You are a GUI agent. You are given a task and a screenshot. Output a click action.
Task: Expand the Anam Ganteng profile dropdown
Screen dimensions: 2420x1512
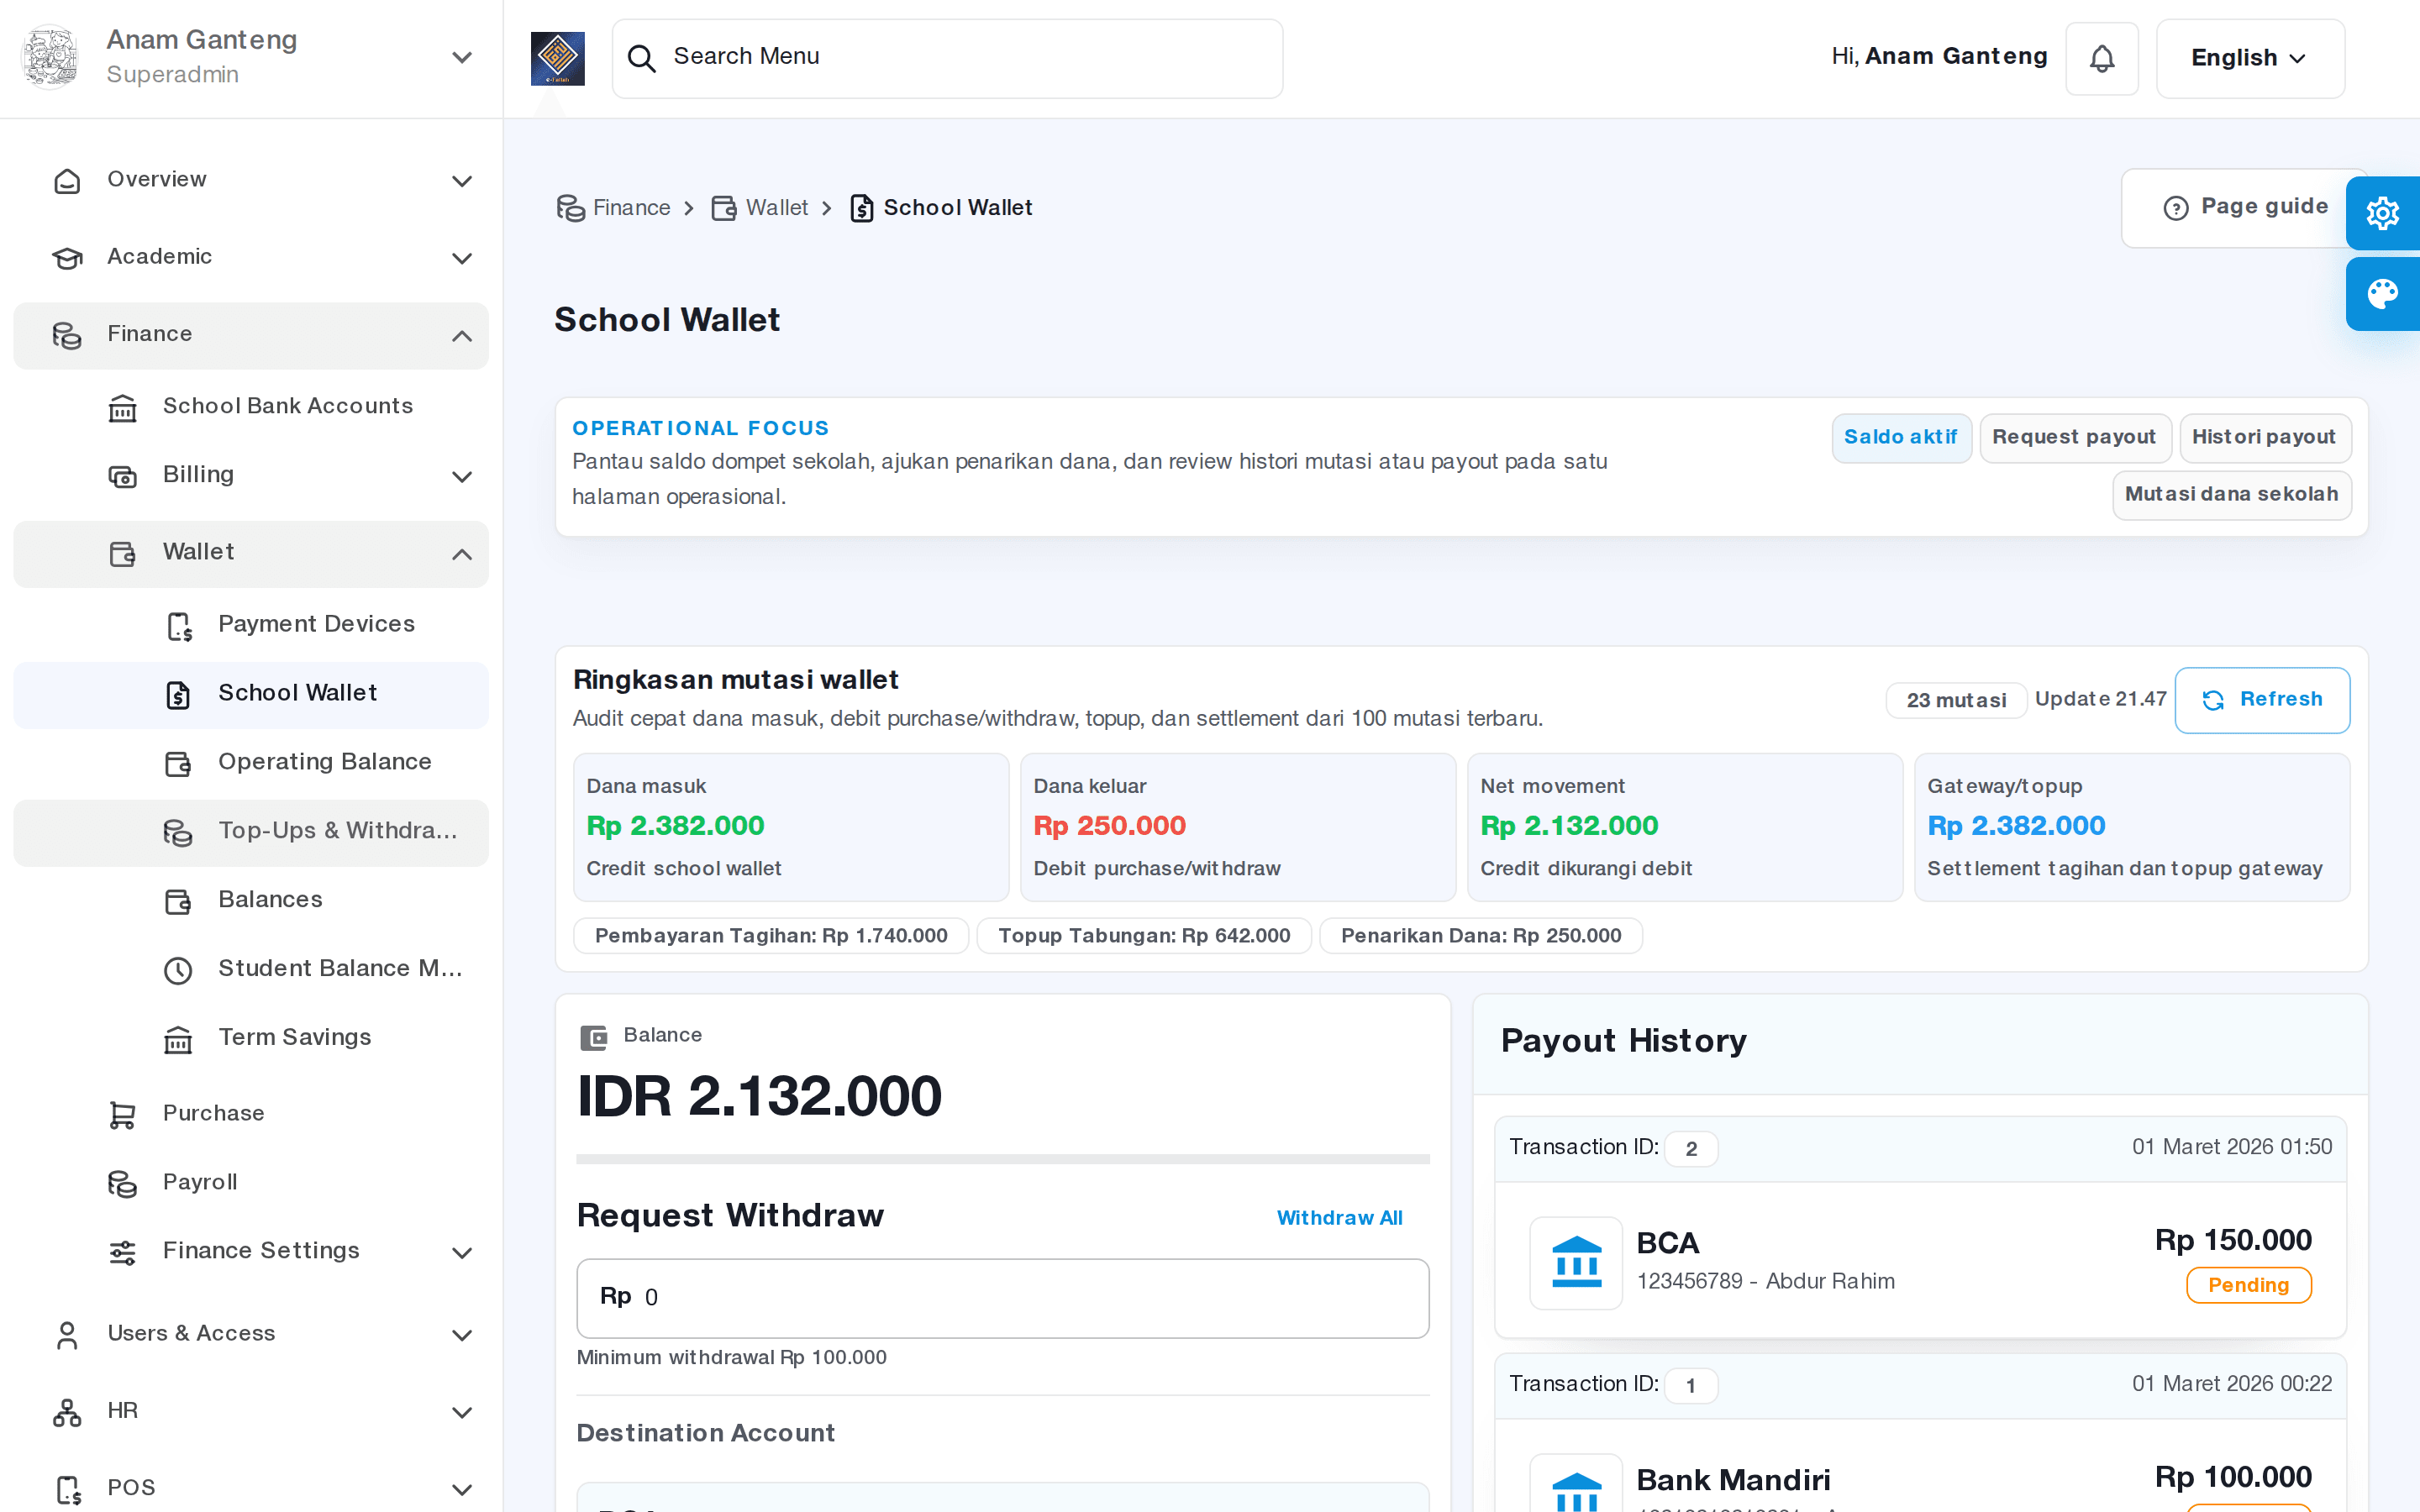461,58
